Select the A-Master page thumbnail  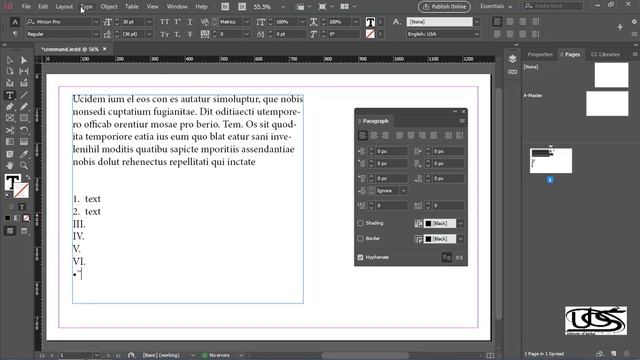coord(607,104)
